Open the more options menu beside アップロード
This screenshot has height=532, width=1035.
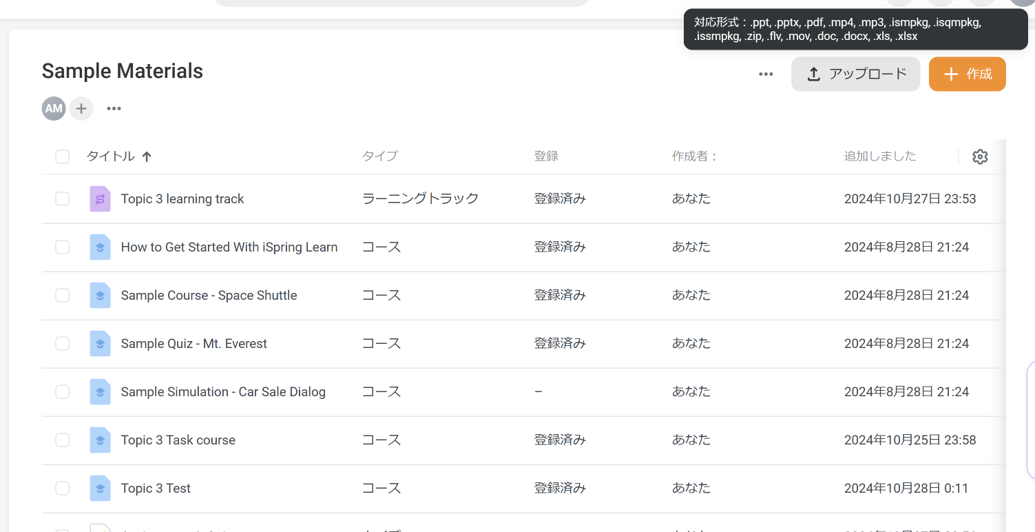click(x=766, y=74)
